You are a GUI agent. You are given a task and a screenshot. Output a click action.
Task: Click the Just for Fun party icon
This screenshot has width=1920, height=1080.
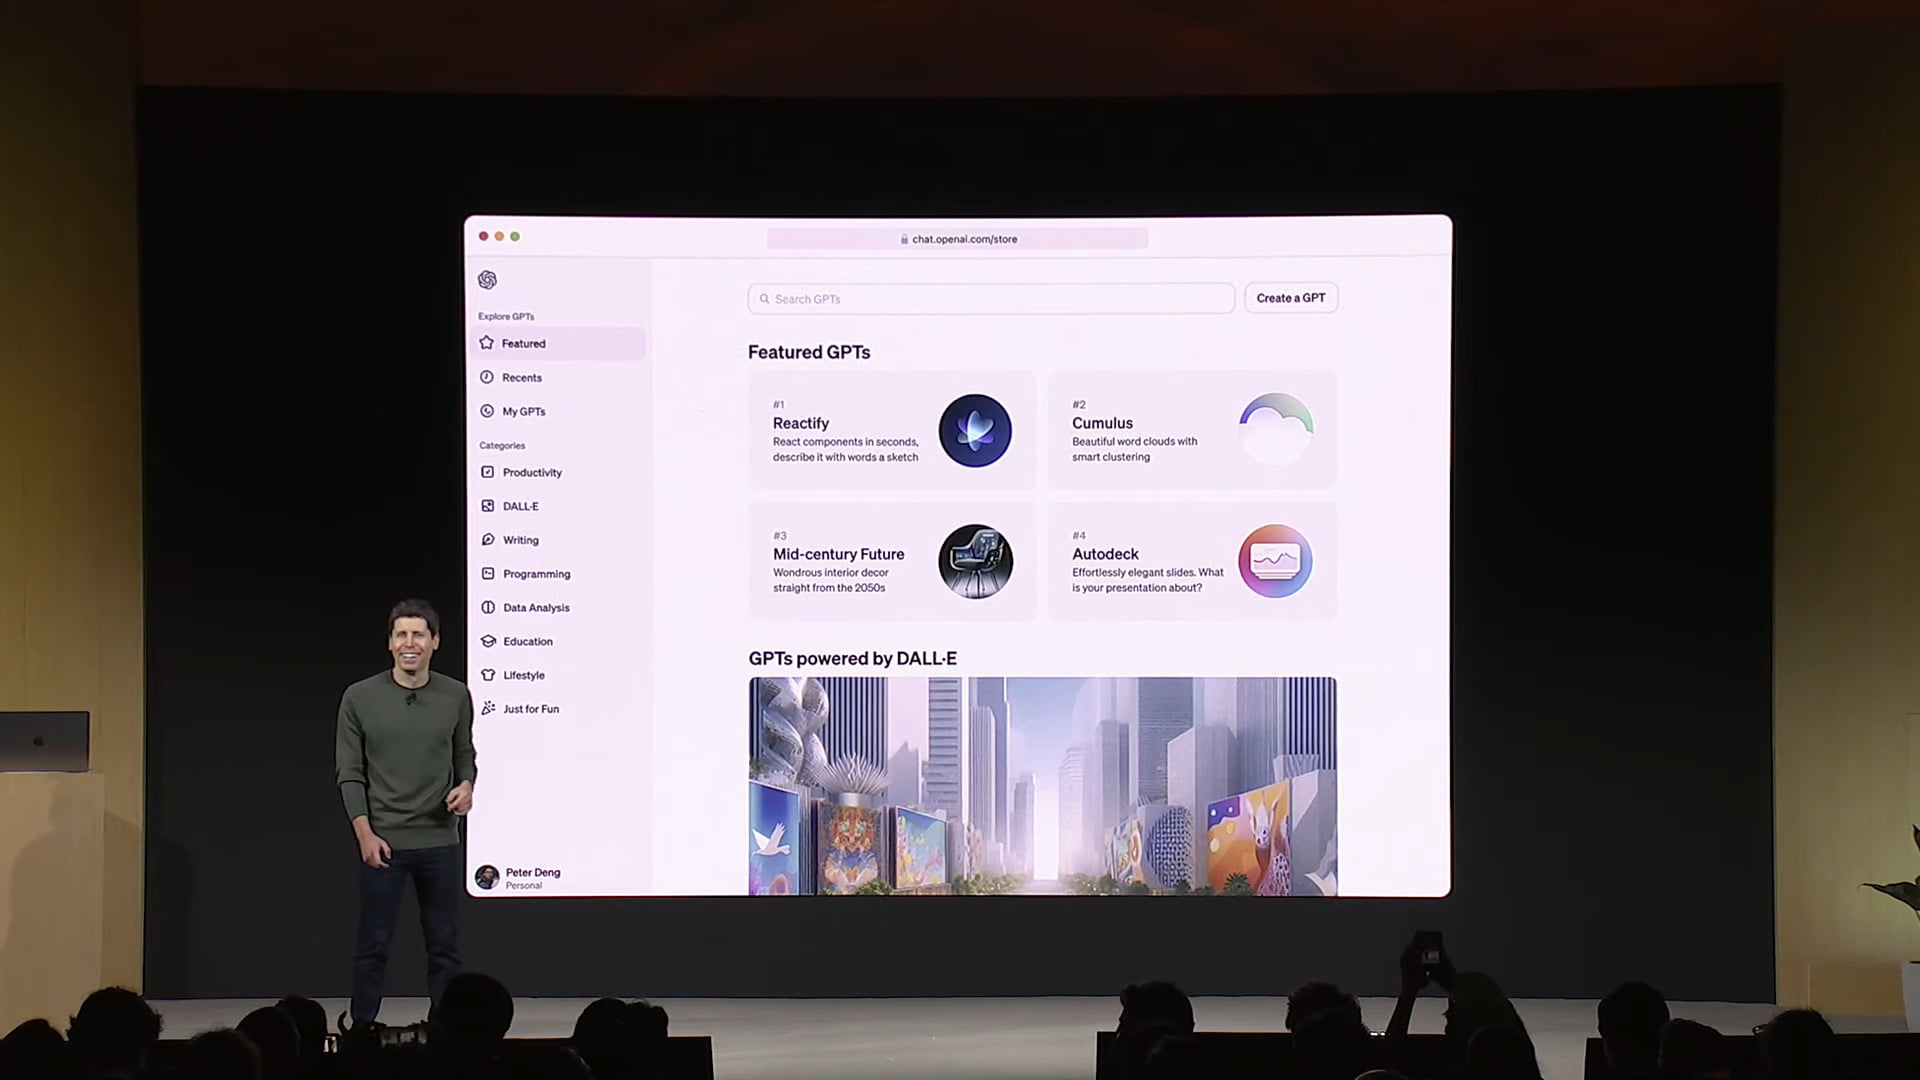coord(488,708)
